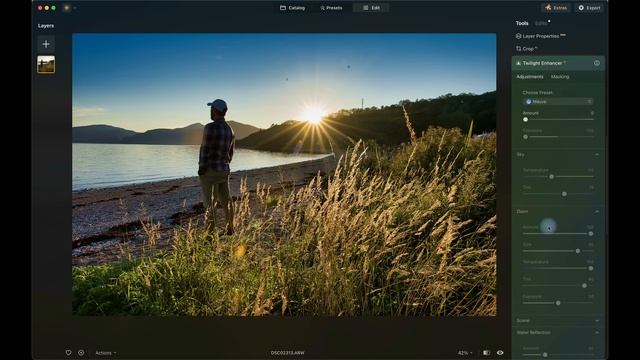Toggle the before/after compare icon
The image size is (640, 360).
(x=487, y=353)
